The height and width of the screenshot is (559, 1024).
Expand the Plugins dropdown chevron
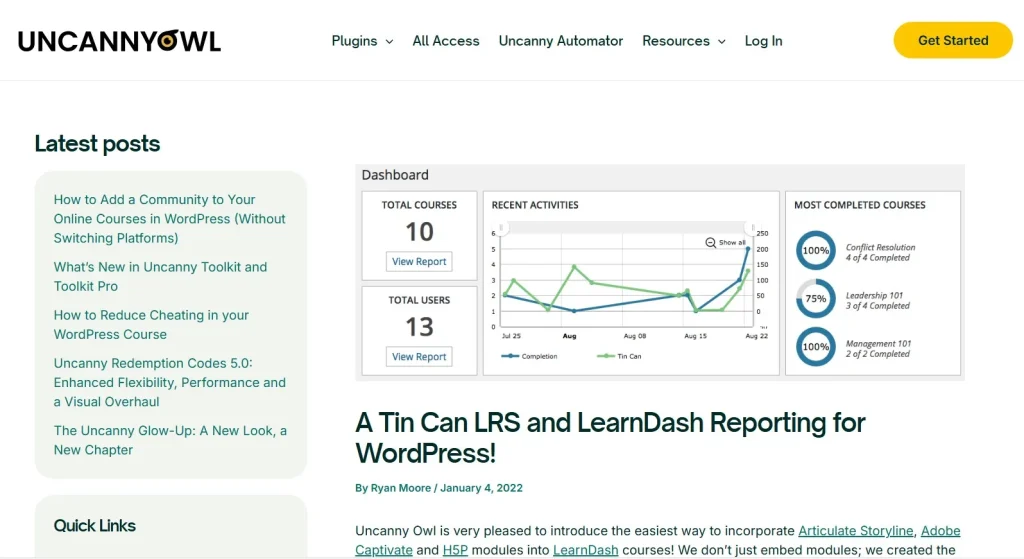pyautogui.click(x=389, y=41)
